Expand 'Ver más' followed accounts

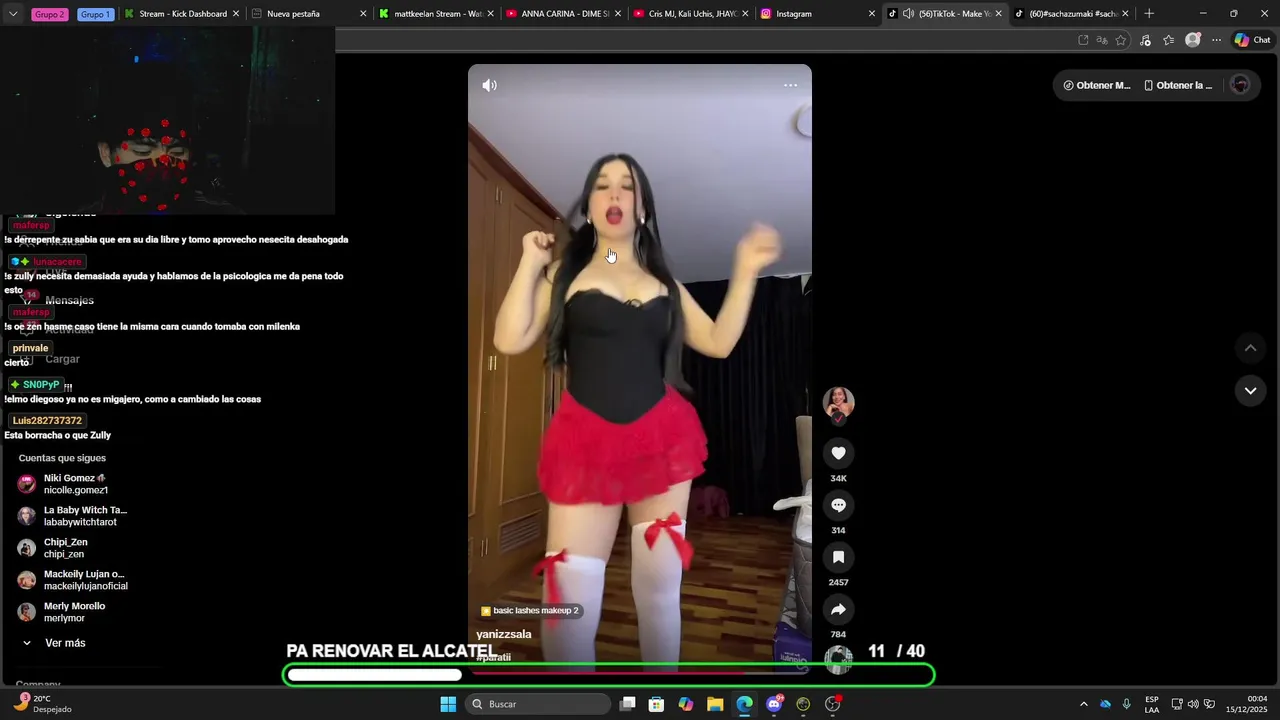(54, 643)
